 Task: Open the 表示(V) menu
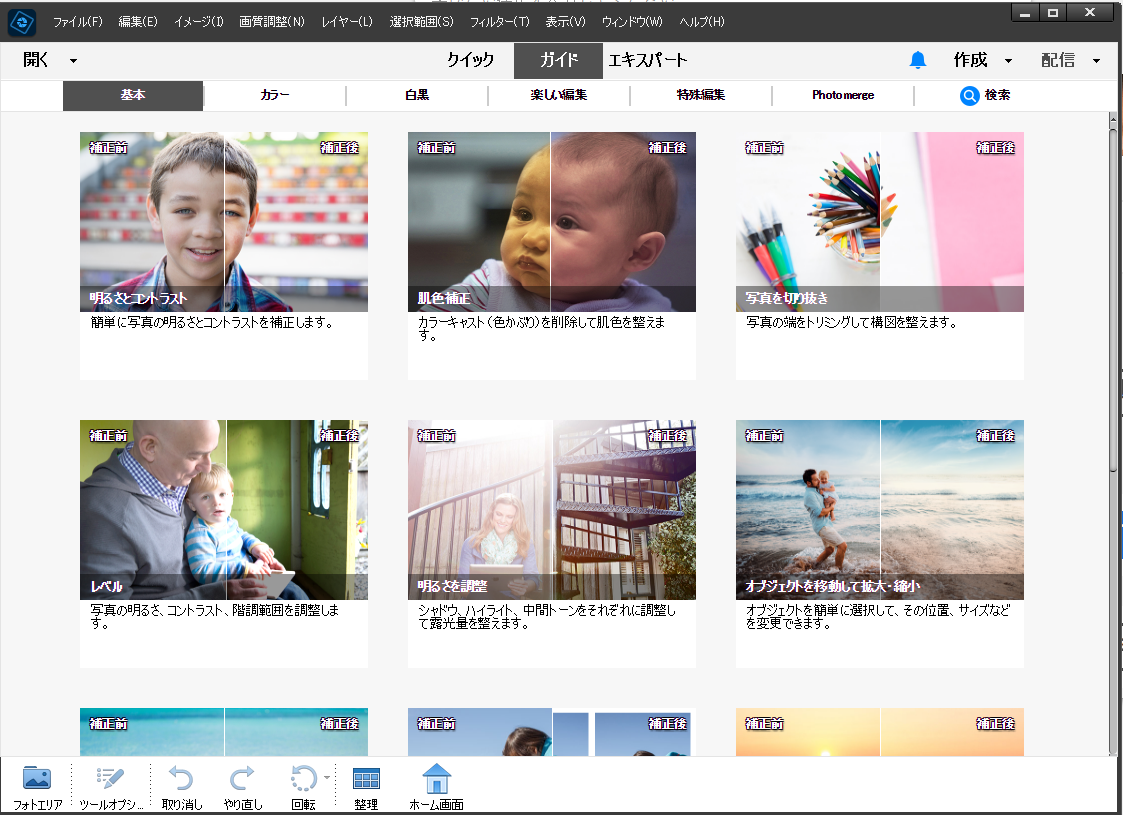click(x=565, y=21)
